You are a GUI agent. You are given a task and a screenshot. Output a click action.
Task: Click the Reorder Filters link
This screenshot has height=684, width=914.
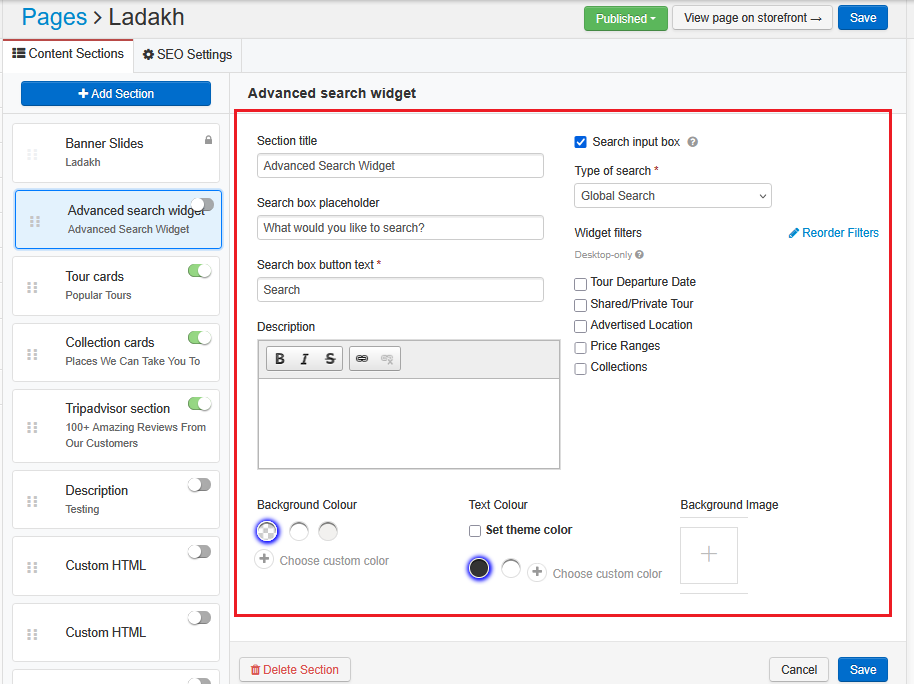(x=833, y=233)
